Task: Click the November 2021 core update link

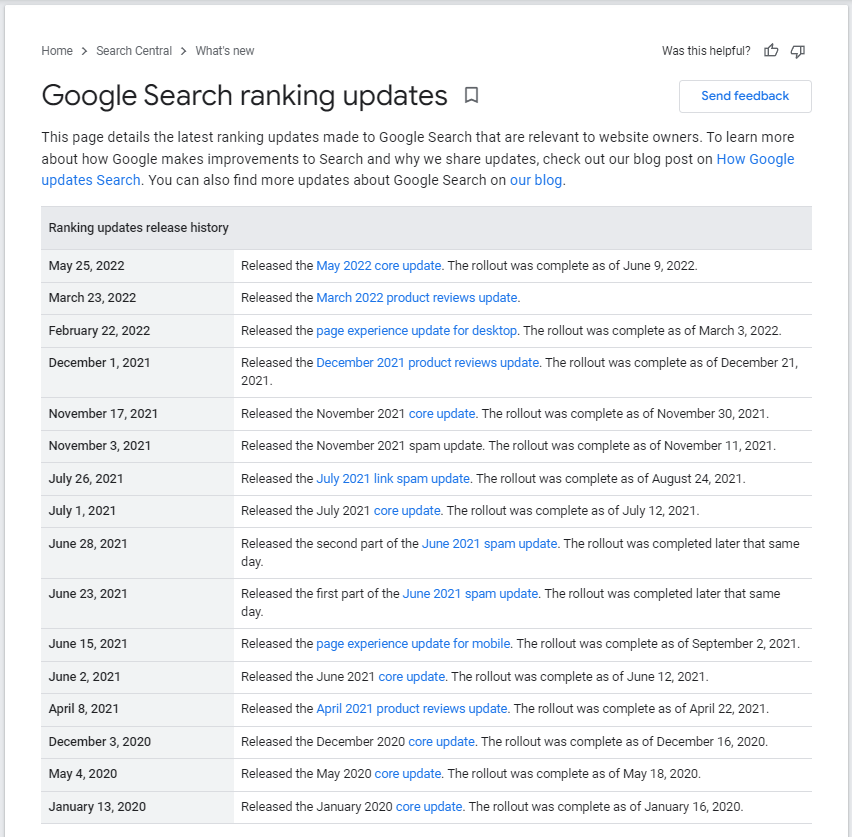Action: click(442, 414)
